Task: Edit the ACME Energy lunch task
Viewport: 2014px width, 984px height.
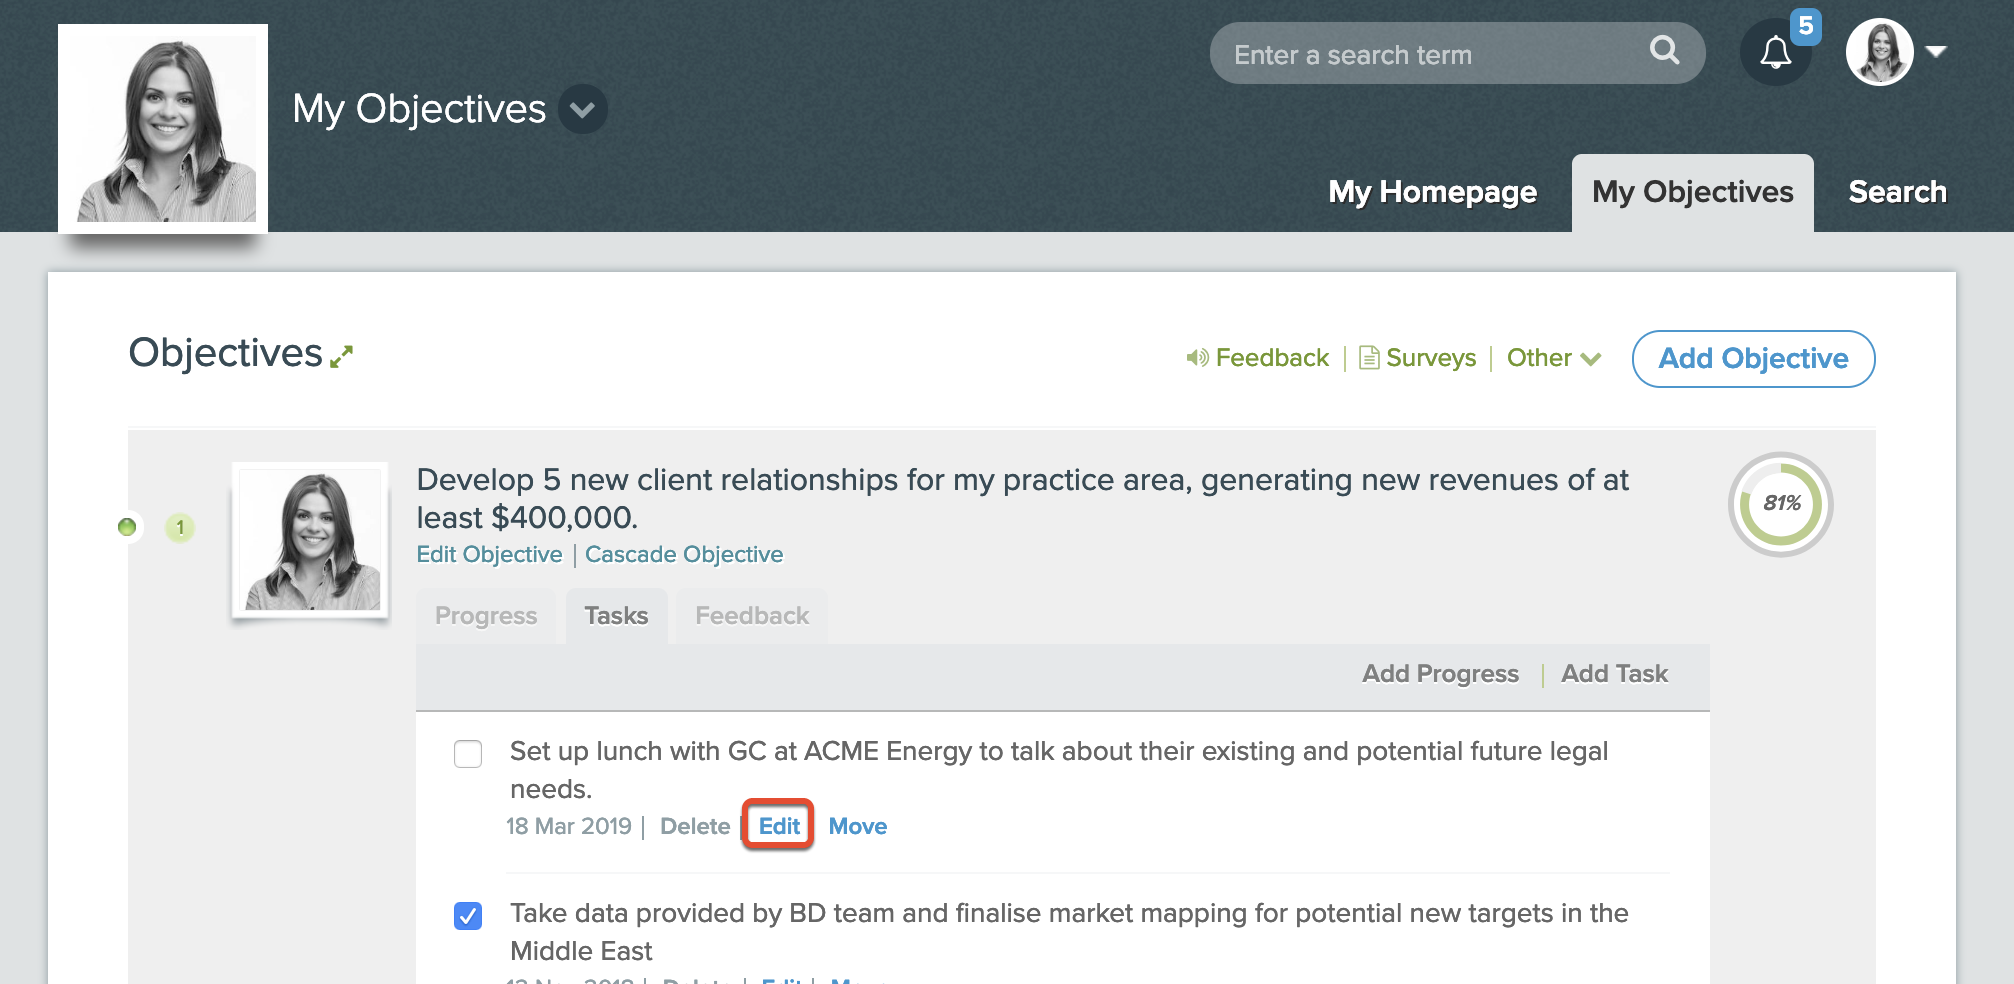Action: tap(779, 826)
